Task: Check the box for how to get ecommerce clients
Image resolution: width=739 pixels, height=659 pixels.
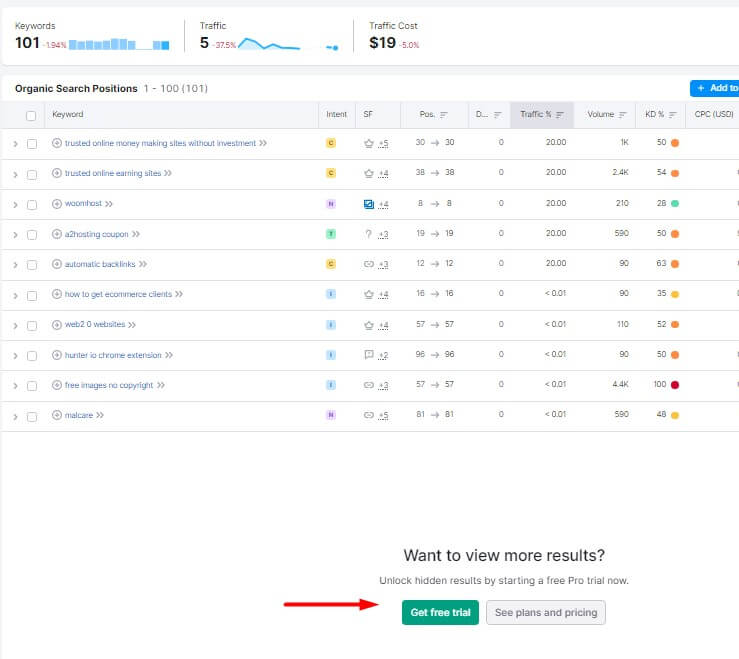Action: pyautogui.click(x=32, y=296)
